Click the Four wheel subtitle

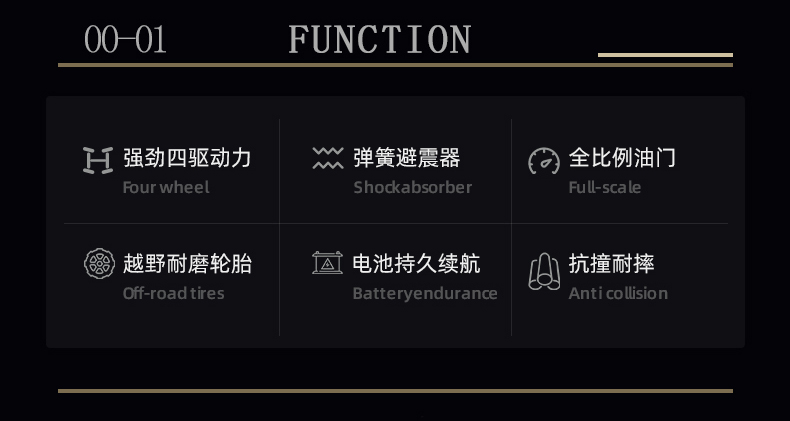point(166,187)
